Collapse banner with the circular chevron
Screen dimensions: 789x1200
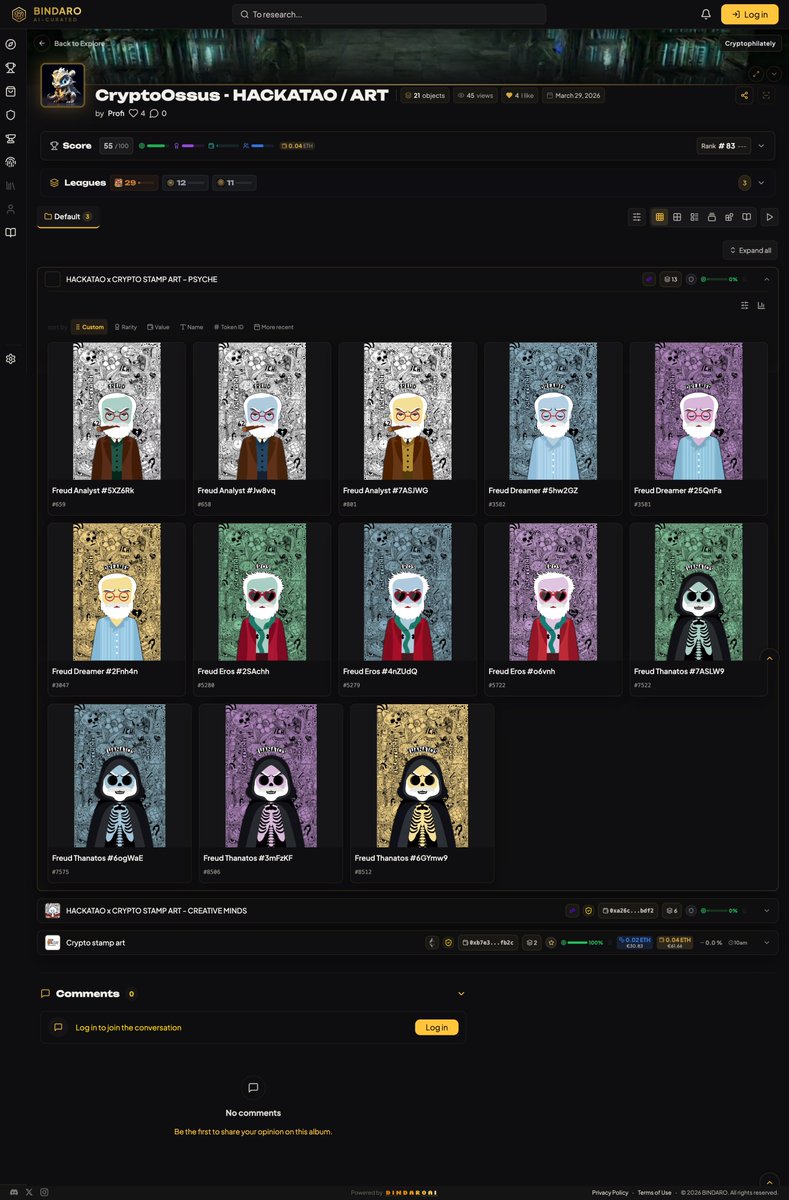[773, 74]
